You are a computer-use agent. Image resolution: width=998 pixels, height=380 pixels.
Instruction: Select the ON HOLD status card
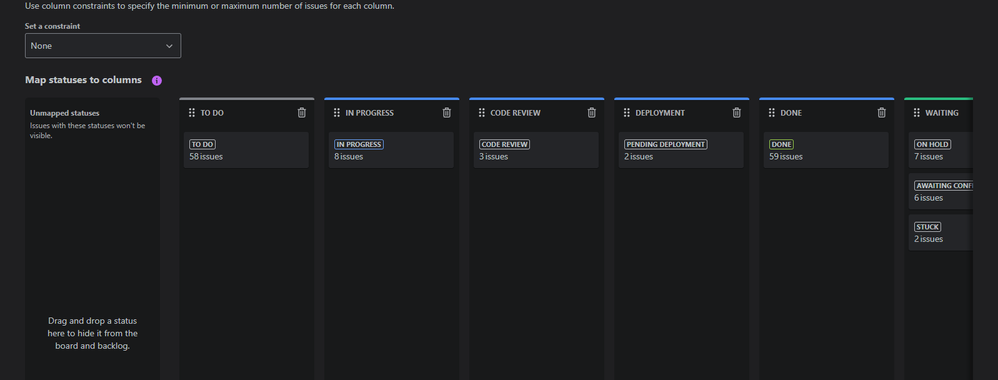point(941,150)
